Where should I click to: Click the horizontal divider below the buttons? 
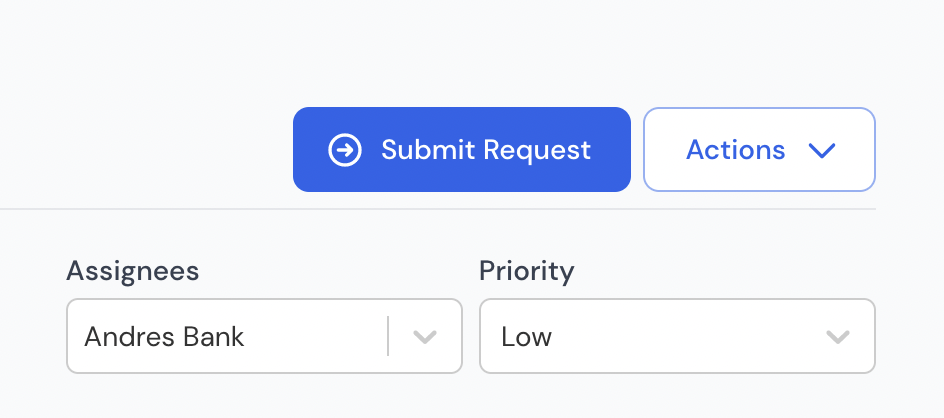tap(438, 209)
